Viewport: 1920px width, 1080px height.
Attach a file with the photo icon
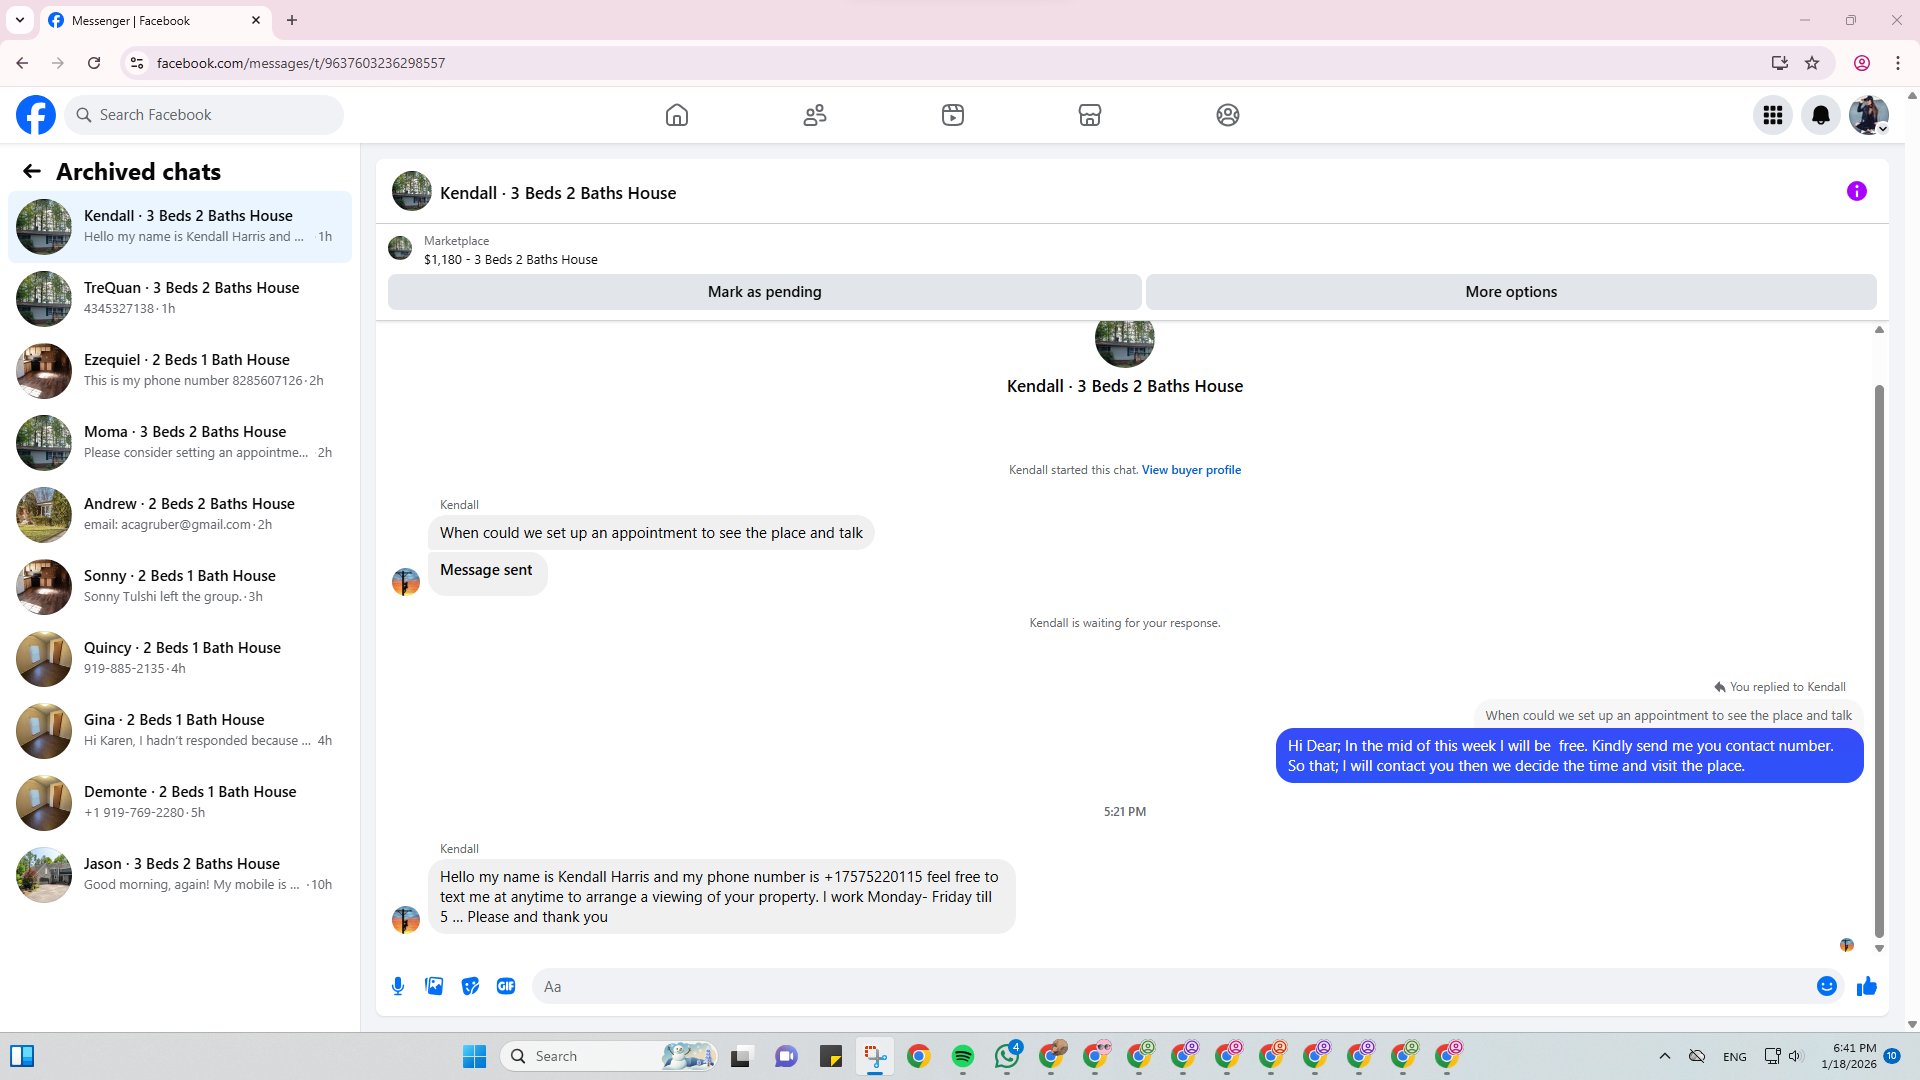[434, 986]
